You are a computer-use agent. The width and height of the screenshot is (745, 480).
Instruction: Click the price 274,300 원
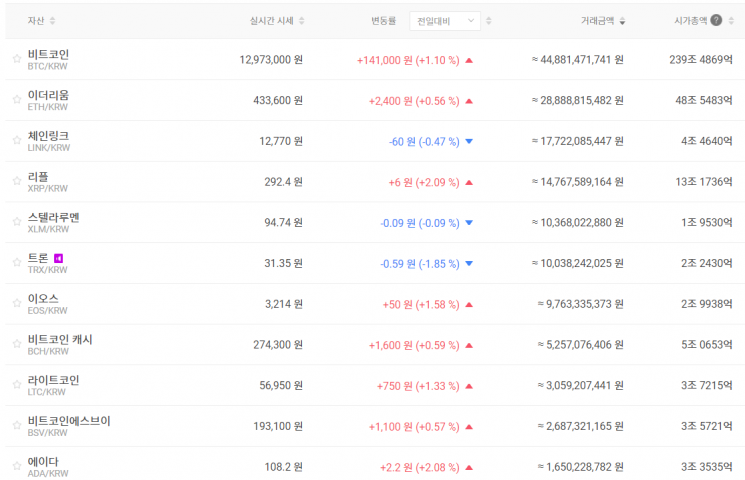coord(278,345)
